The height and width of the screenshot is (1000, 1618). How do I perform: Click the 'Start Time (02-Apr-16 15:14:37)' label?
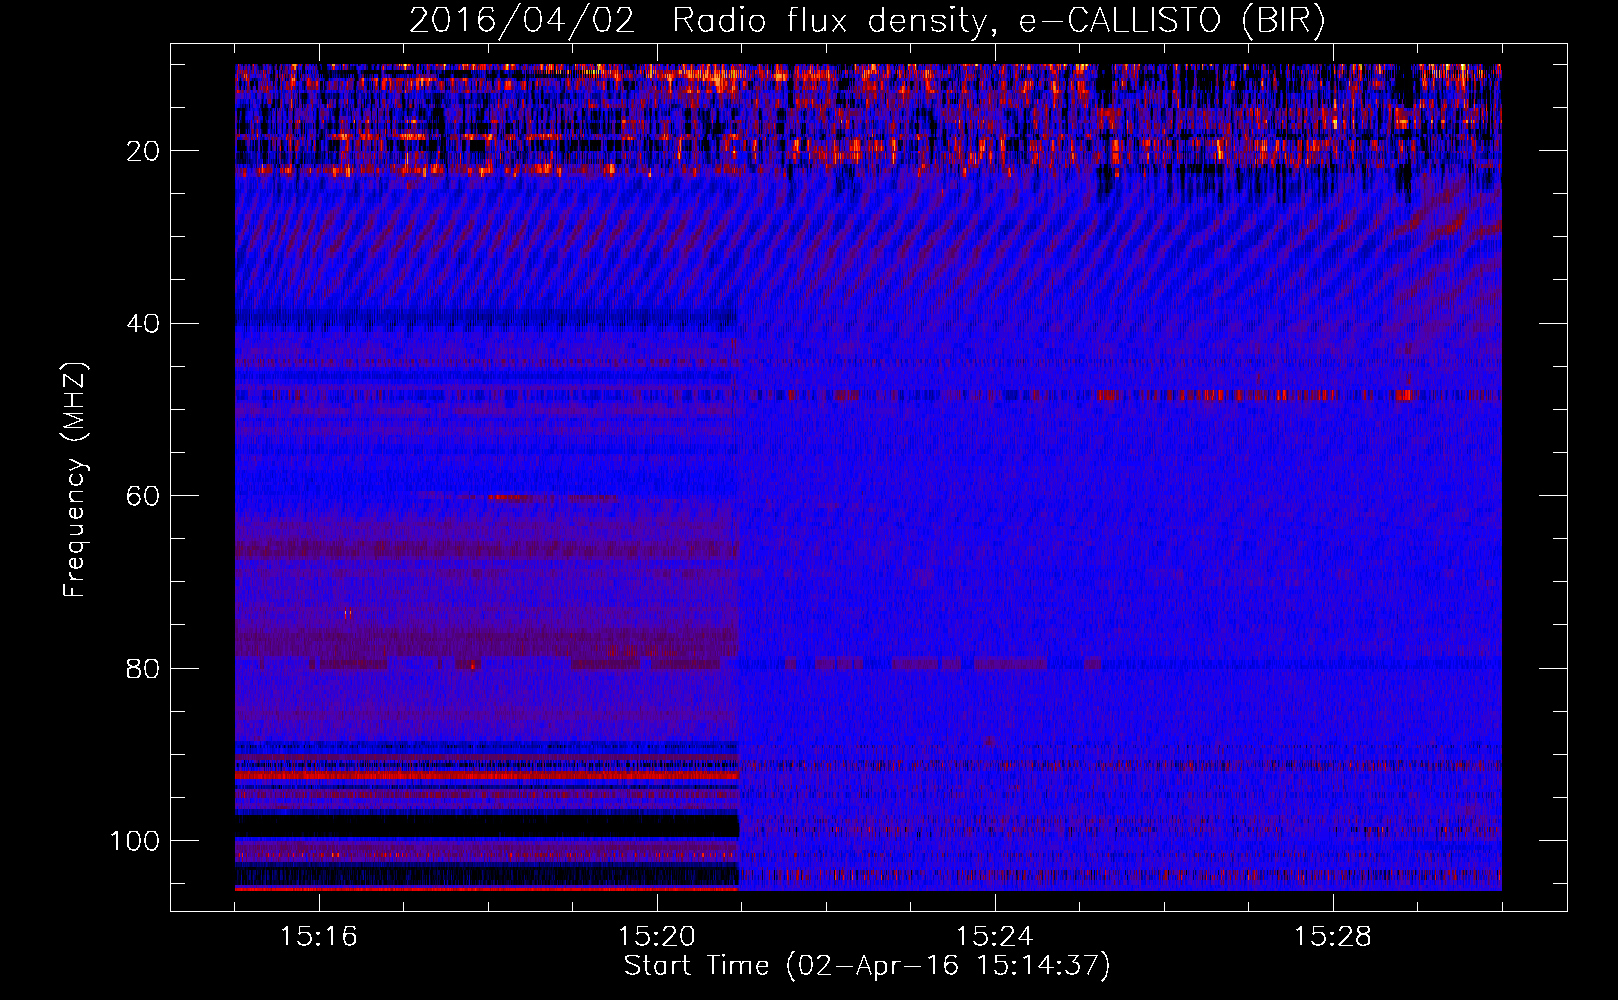point(867,966)
